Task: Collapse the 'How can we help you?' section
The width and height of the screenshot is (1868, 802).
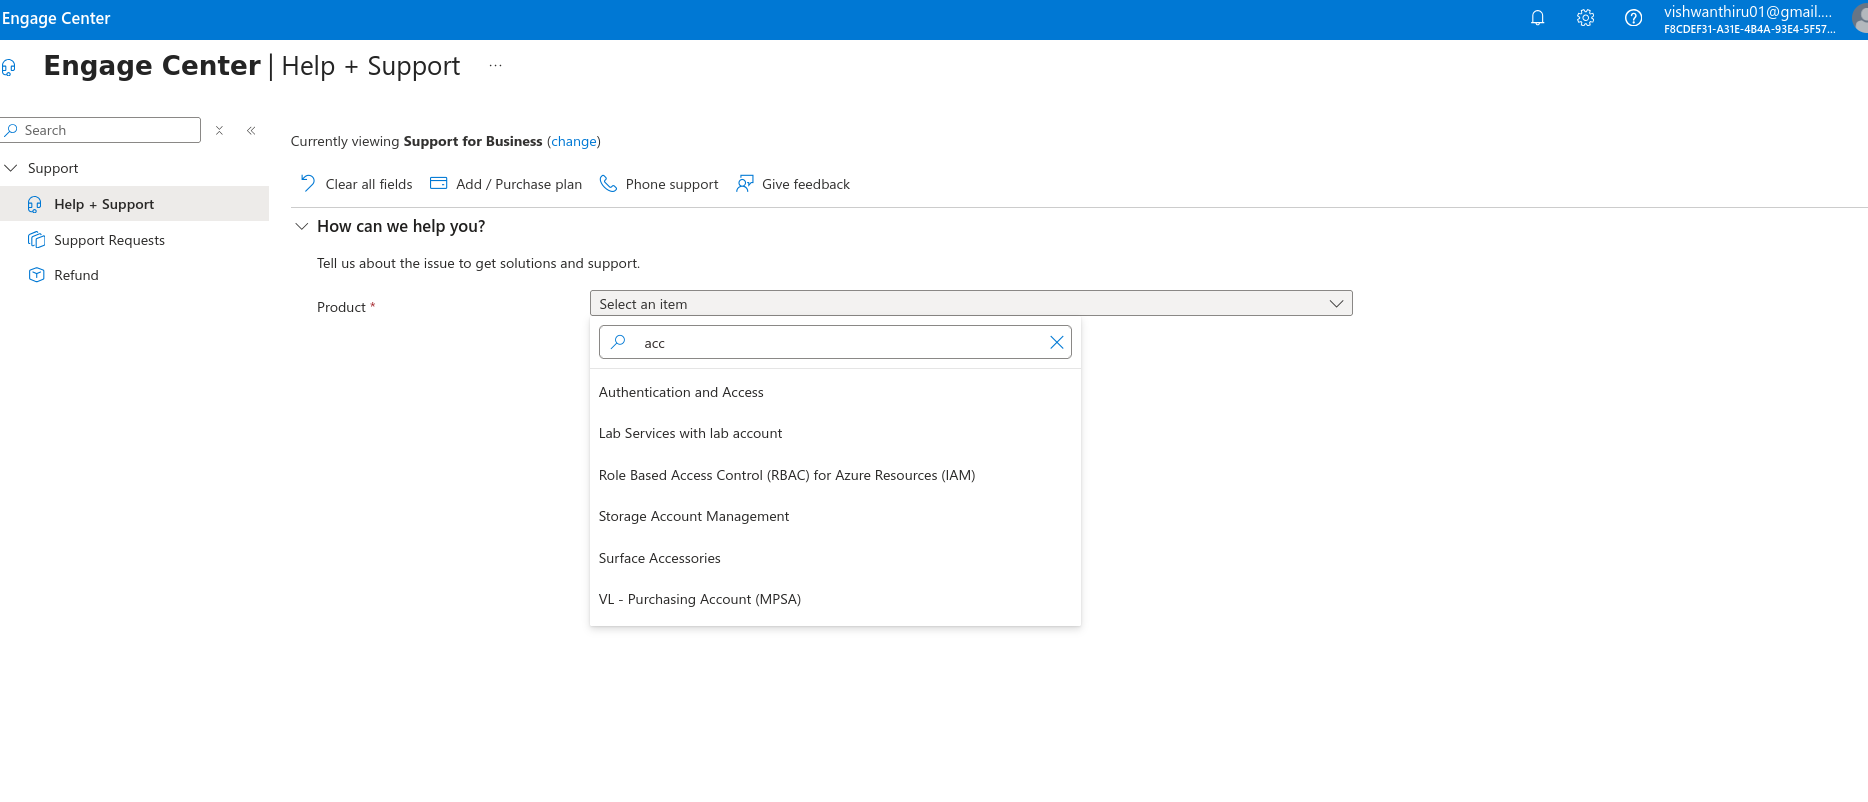Action: (302, 226)
